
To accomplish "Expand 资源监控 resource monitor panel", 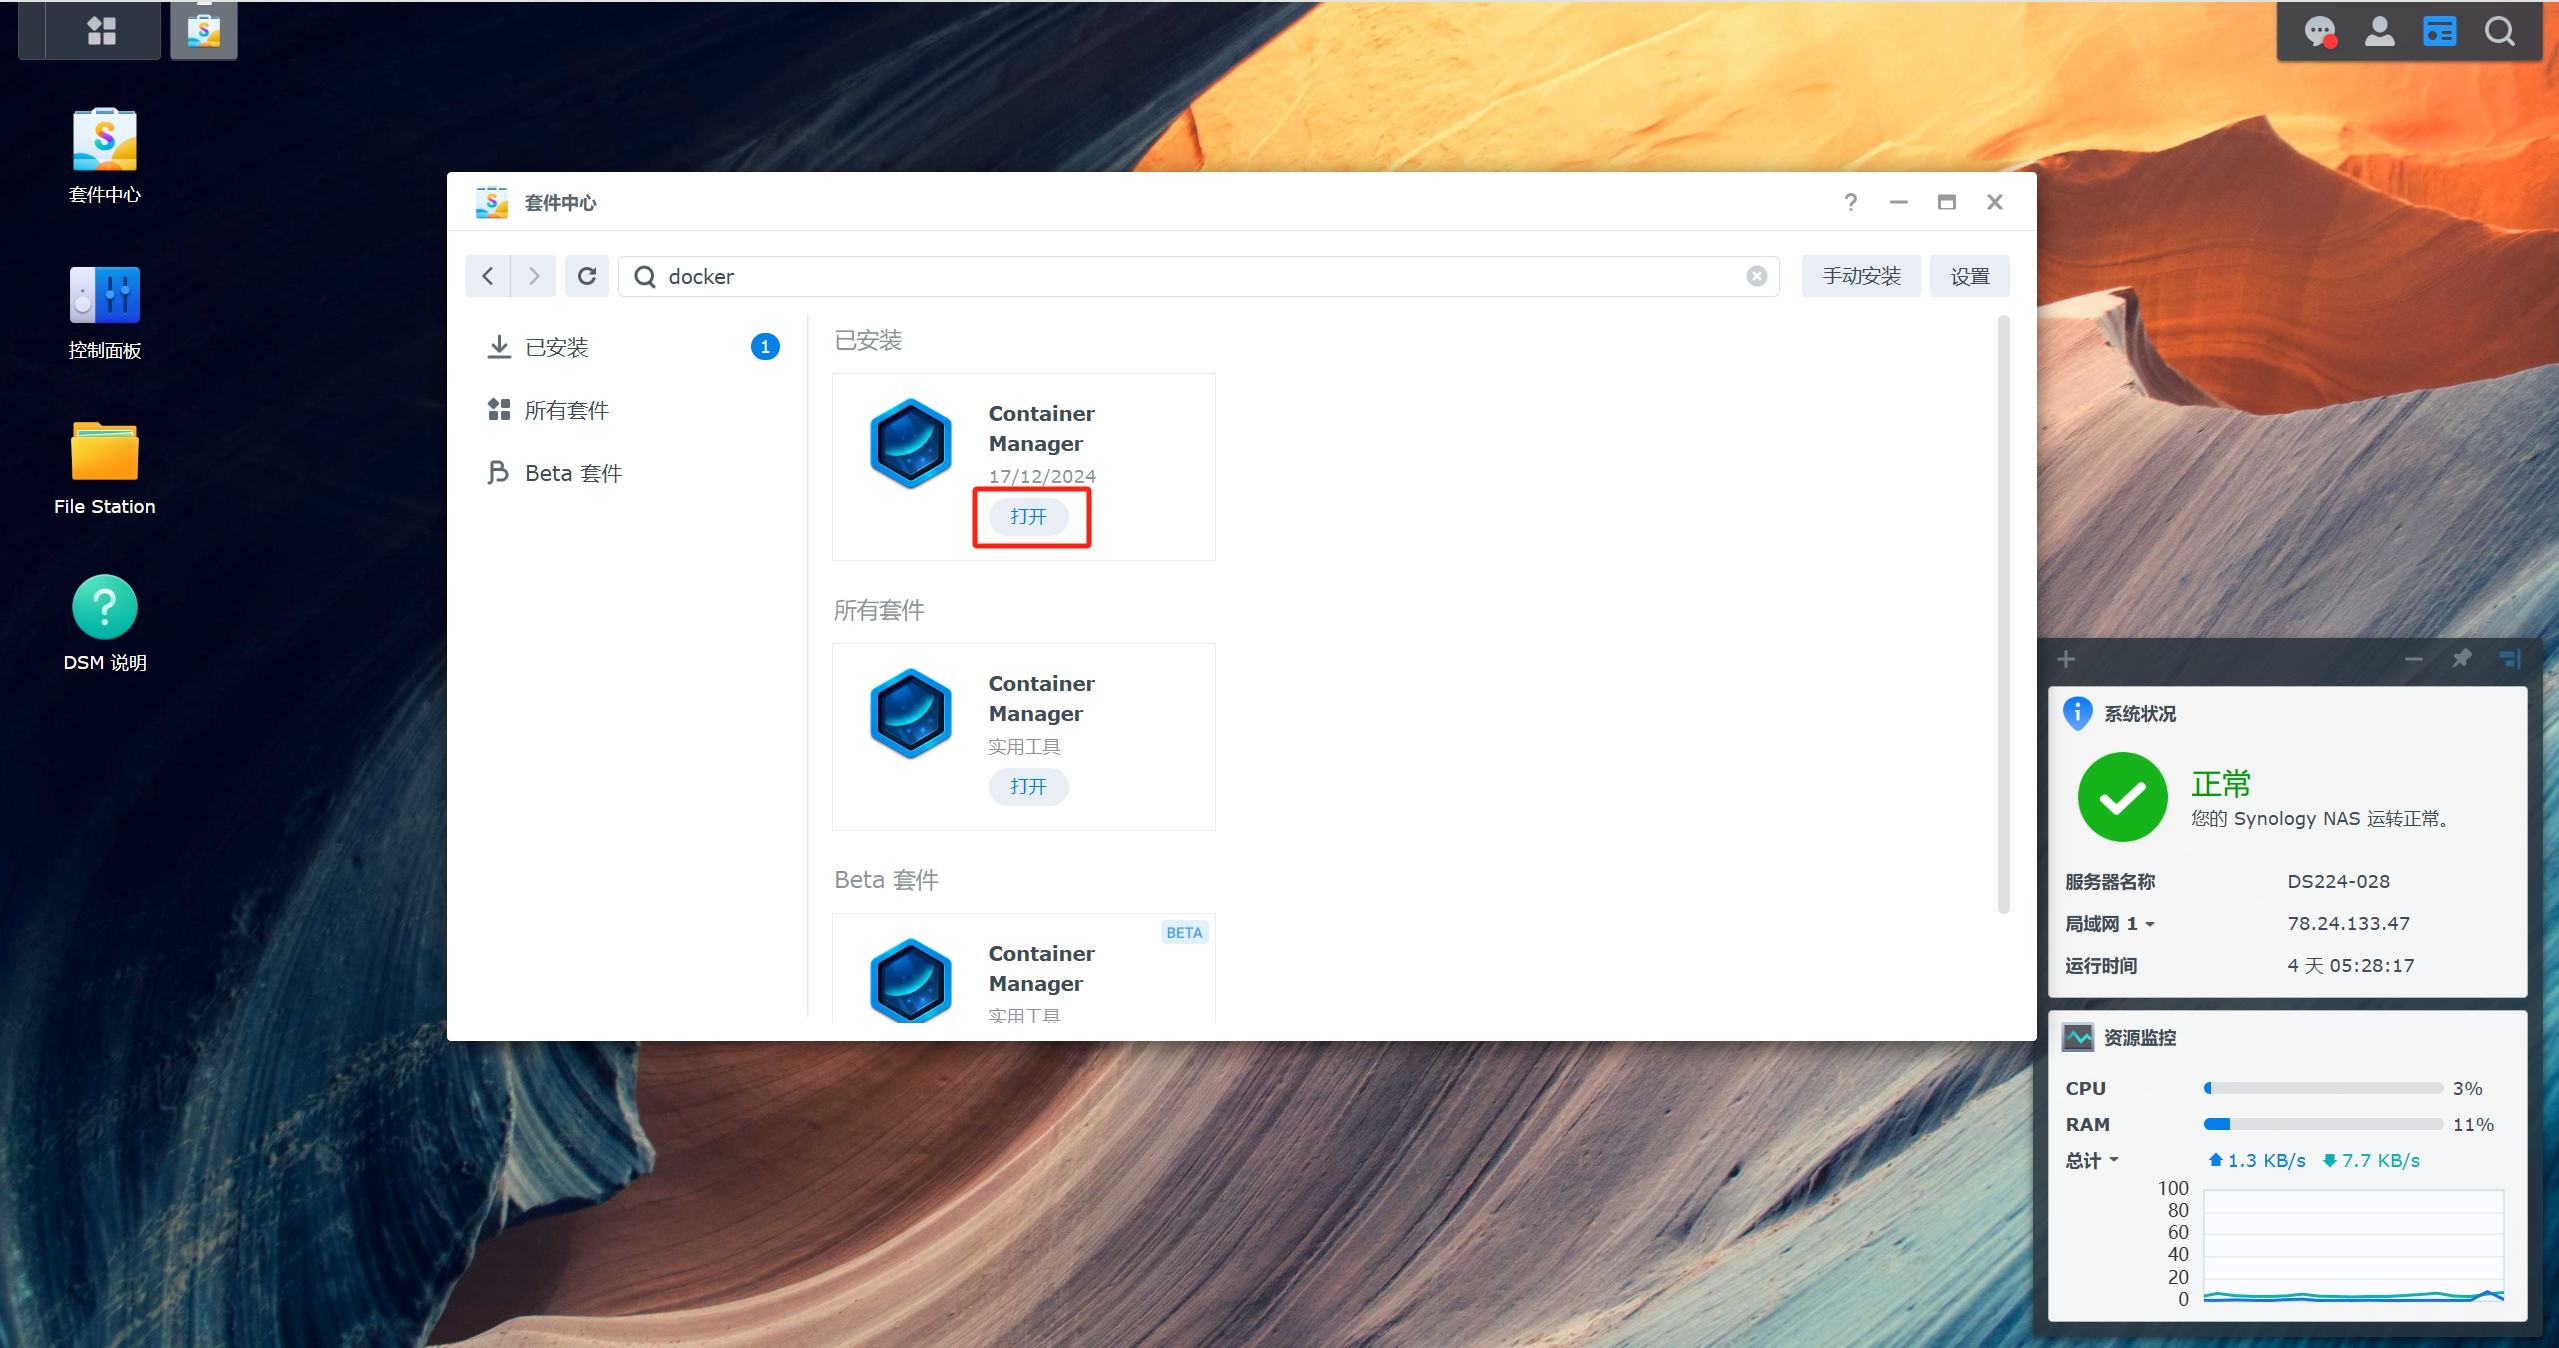I will coord(2143,1036).
